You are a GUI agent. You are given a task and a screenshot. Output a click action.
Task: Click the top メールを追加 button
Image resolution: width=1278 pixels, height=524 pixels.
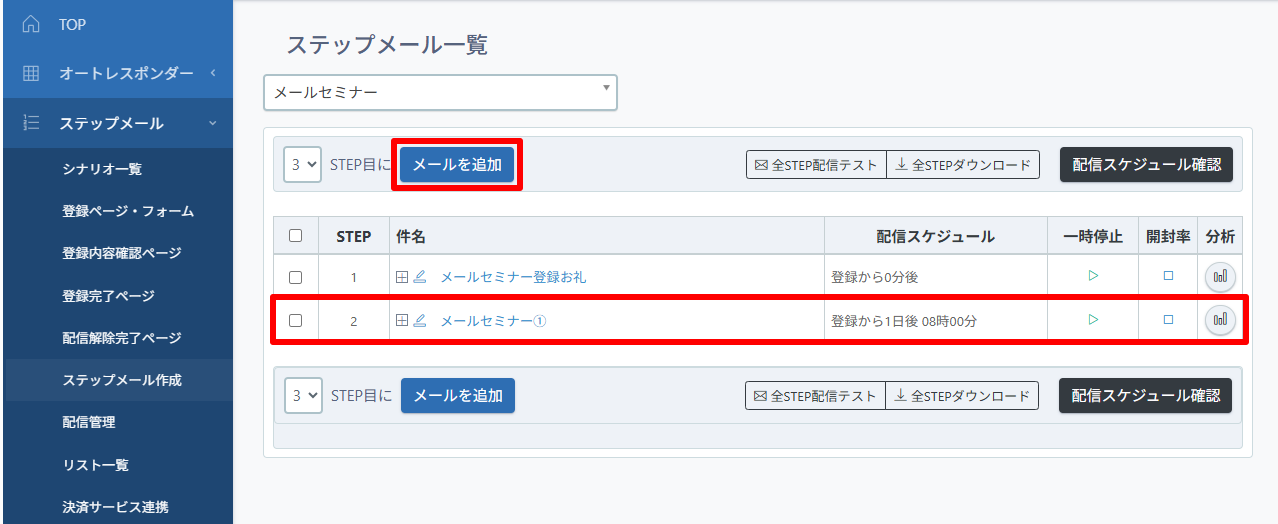(457, 165)
